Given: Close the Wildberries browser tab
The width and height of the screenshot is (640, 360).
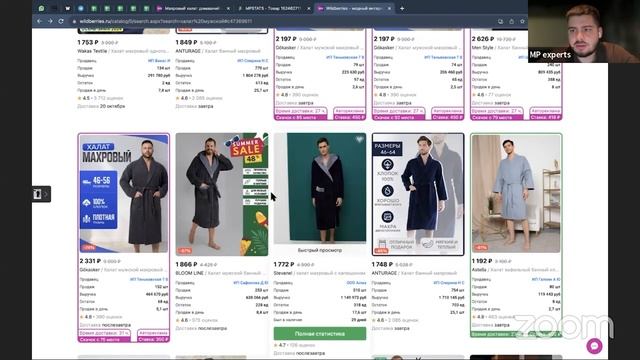Looking at the screenshot, I should 389,8.
